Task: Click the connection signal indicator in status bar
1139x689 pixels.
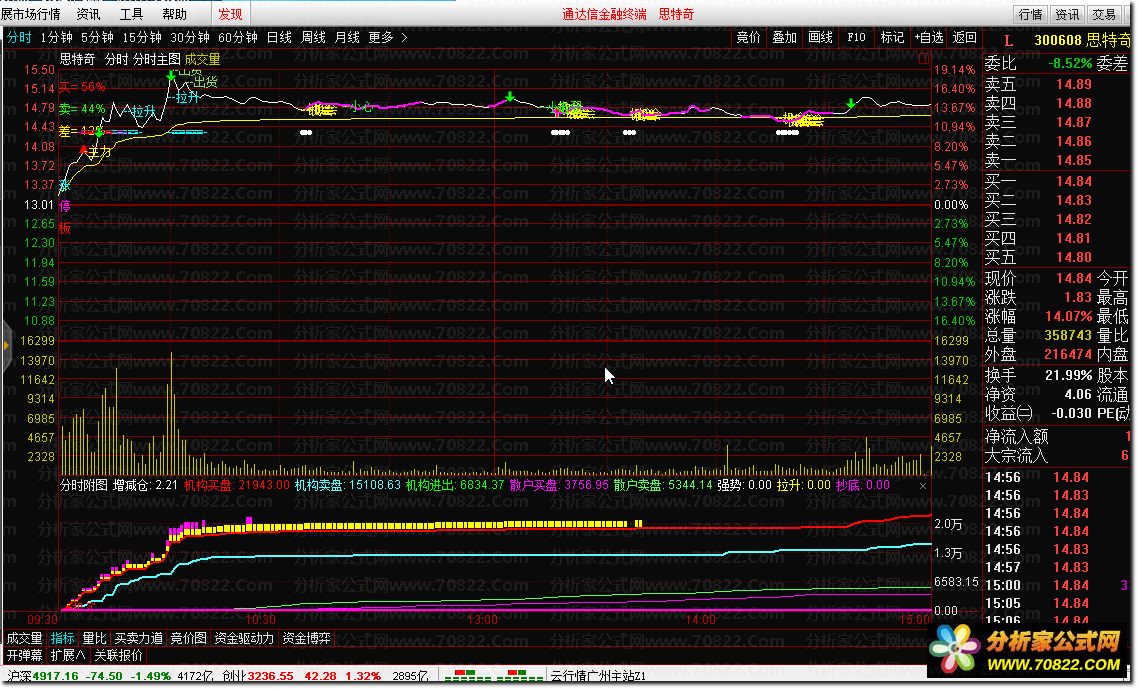Action: click(x=493, y=676)
